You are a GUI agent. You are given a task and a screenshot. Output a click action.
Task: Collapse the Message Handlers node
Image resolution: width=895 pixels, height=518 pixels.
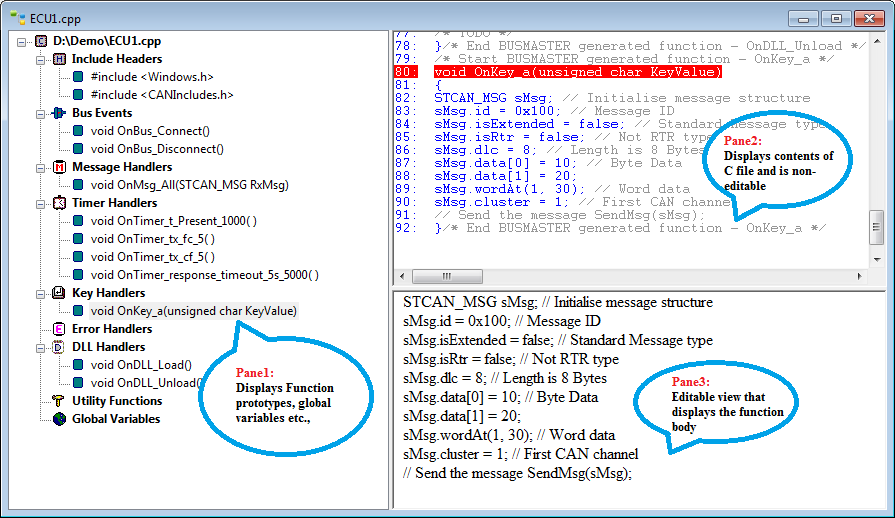tap(41, 168)
